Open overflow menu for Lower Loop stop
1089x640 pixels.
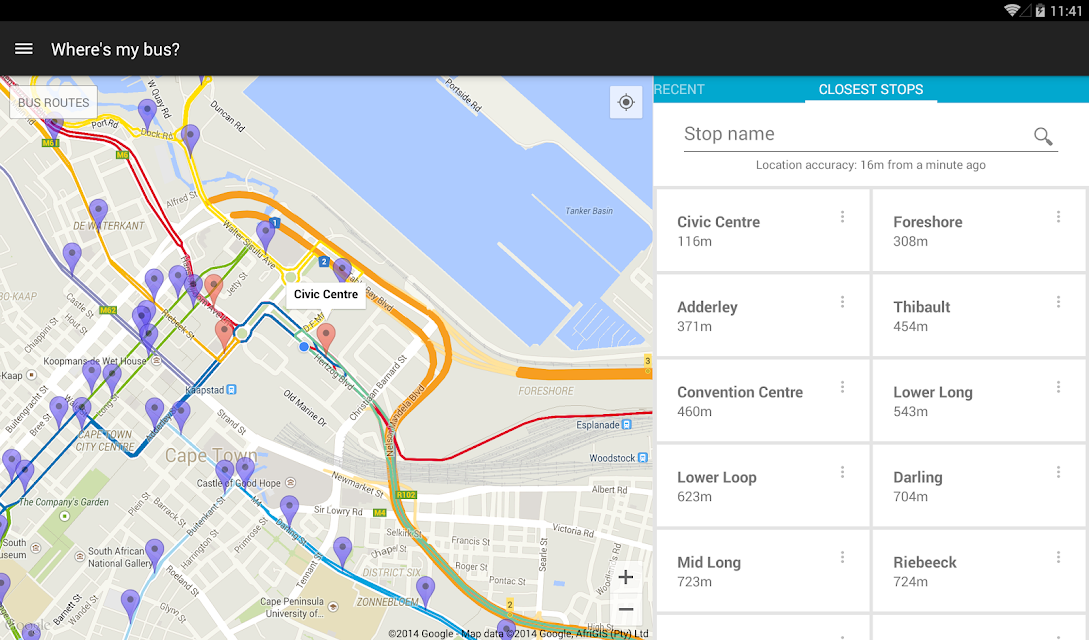842,472
